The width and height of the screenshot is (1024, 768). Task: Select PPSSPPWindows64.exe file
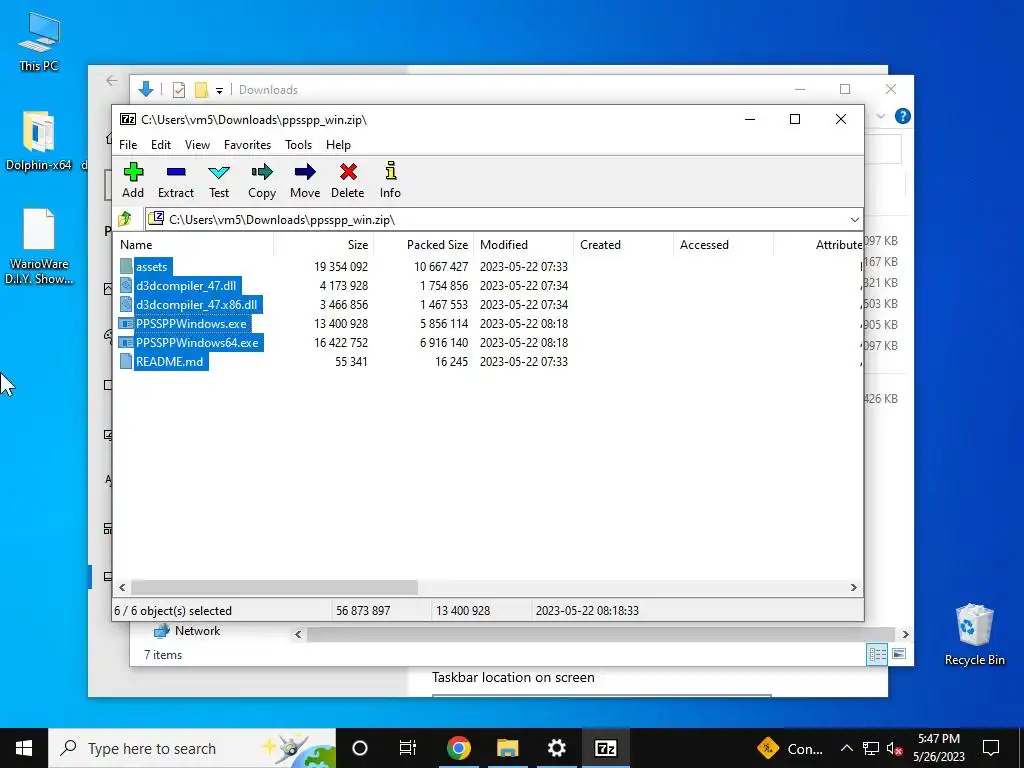[197, 342]
